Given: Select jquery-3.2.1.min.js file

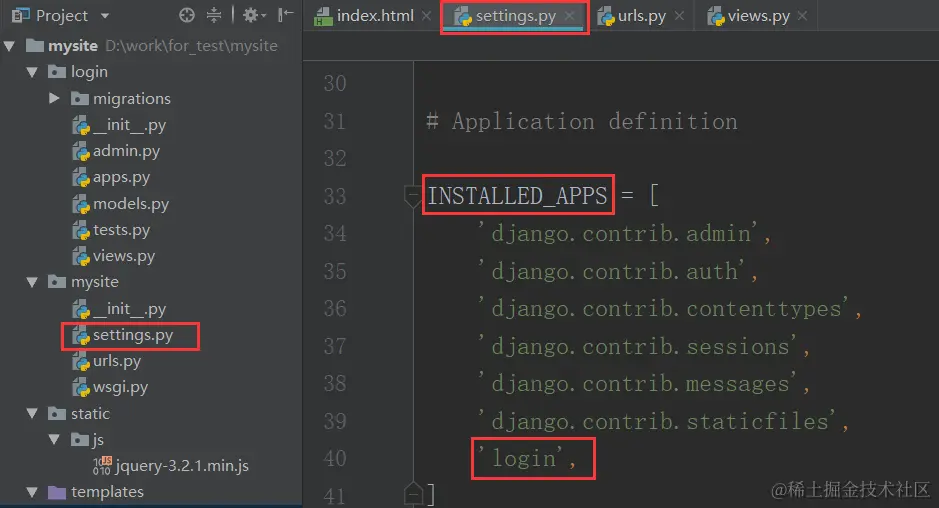Looking at the screenshot, I should (182, 466).
